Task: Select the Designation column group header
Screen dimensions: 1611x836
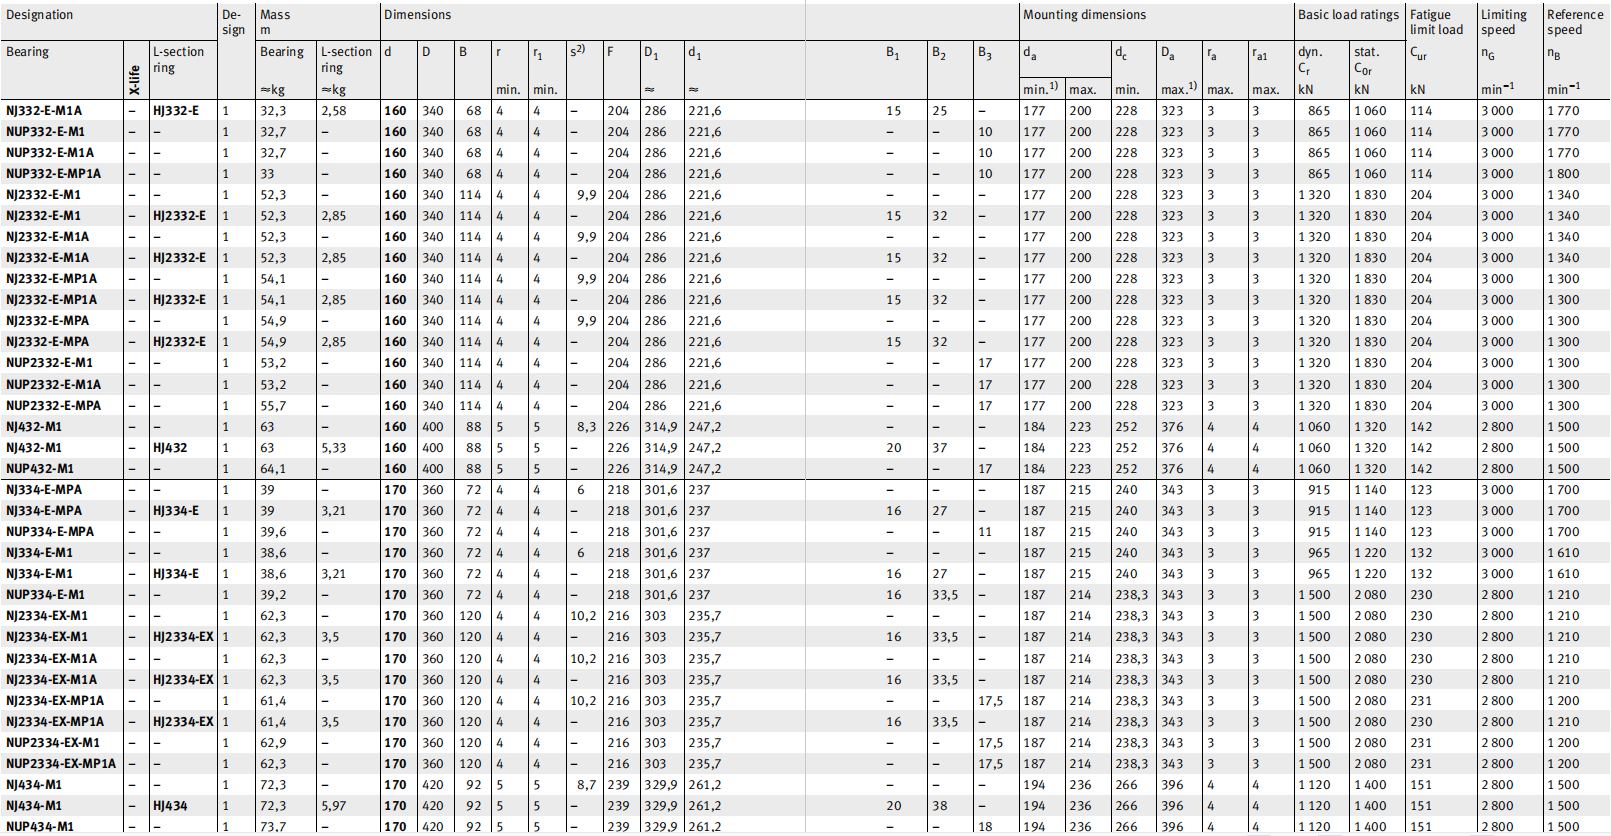Action: coord(40,15)
